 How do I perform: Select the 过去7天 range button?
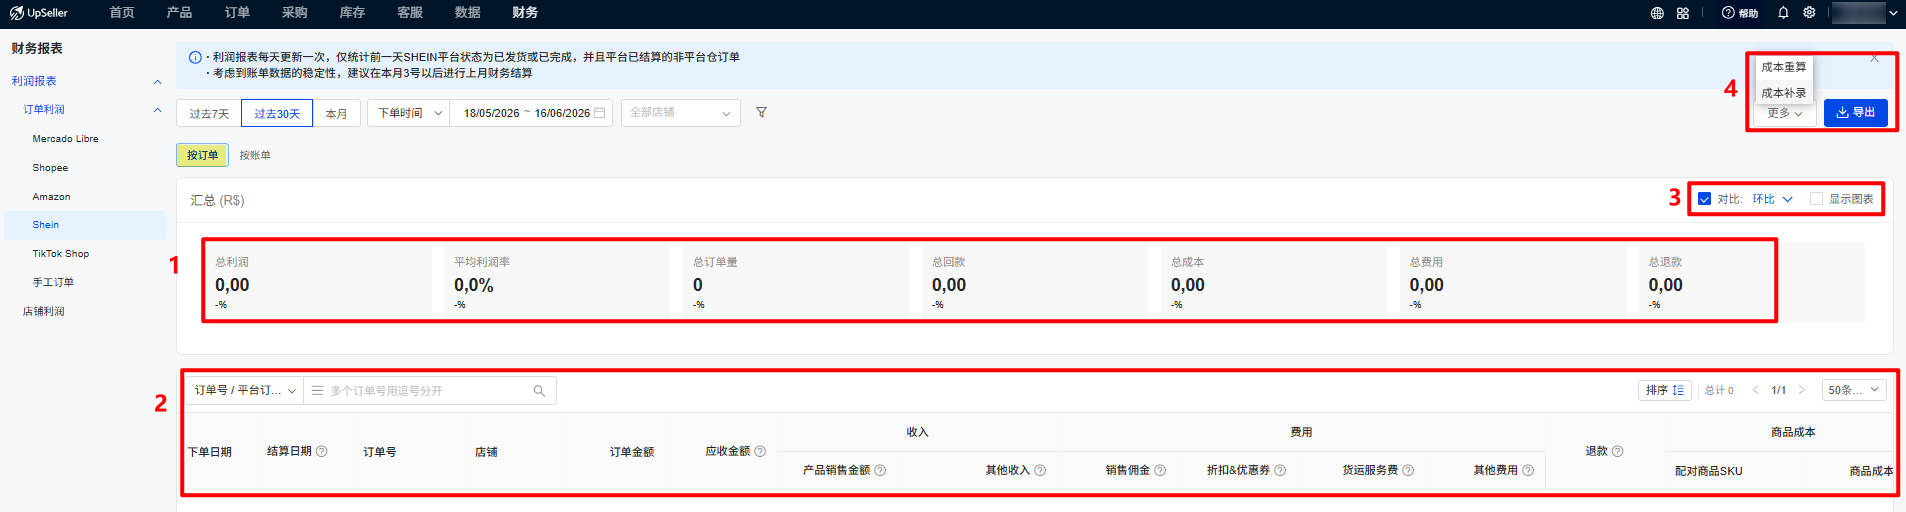(x=209, y=114)
